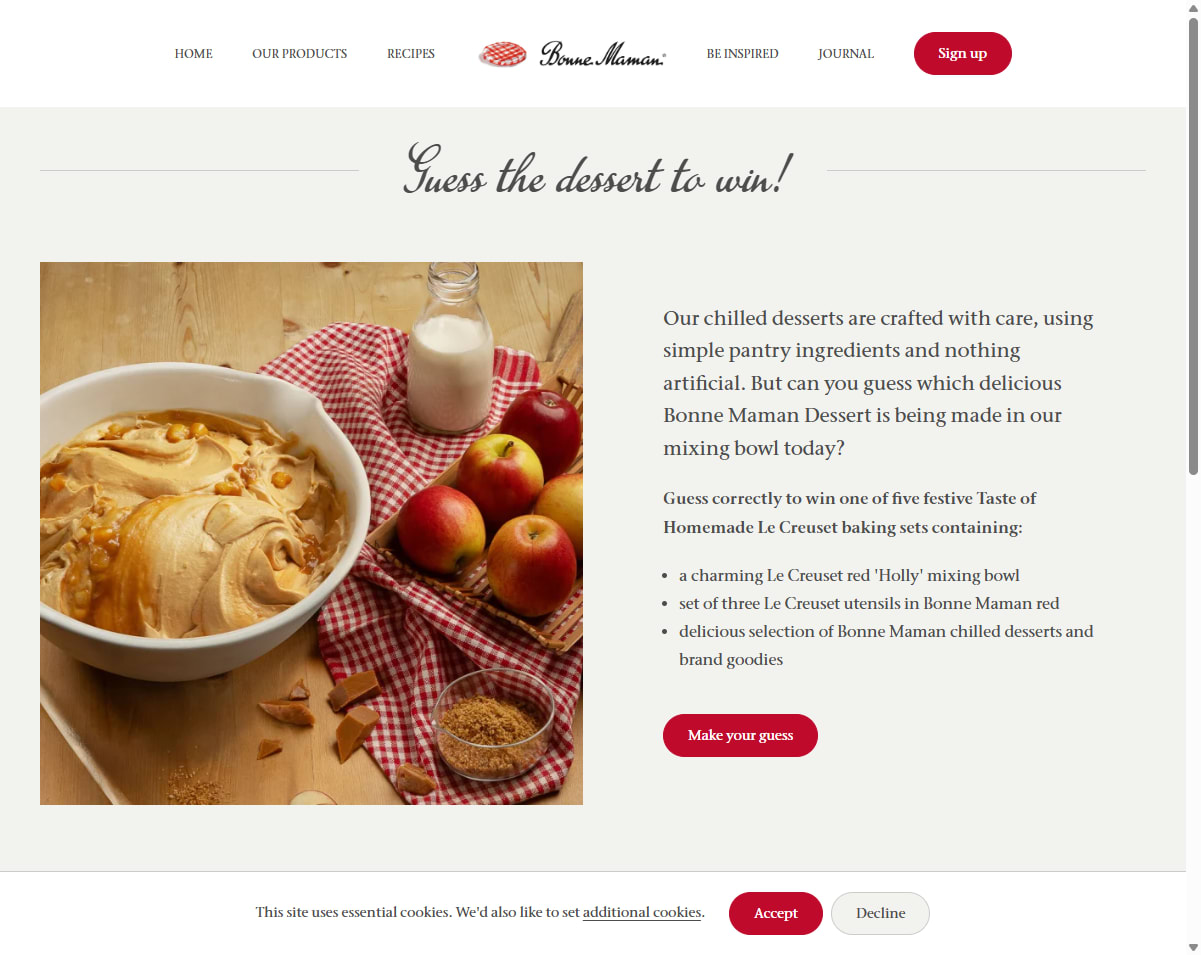1201x955 pixels.
Task: Follow the additional cookies link
Action: (642, 912)
